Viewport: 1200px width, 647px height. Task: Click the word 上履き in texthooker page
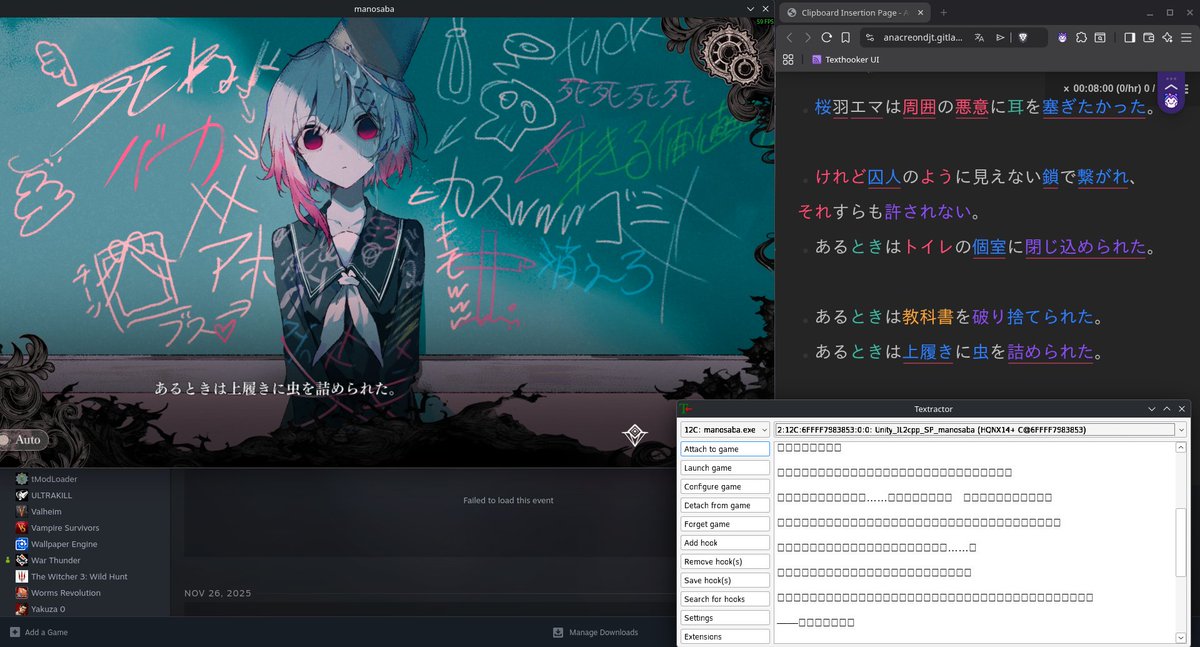929,352
